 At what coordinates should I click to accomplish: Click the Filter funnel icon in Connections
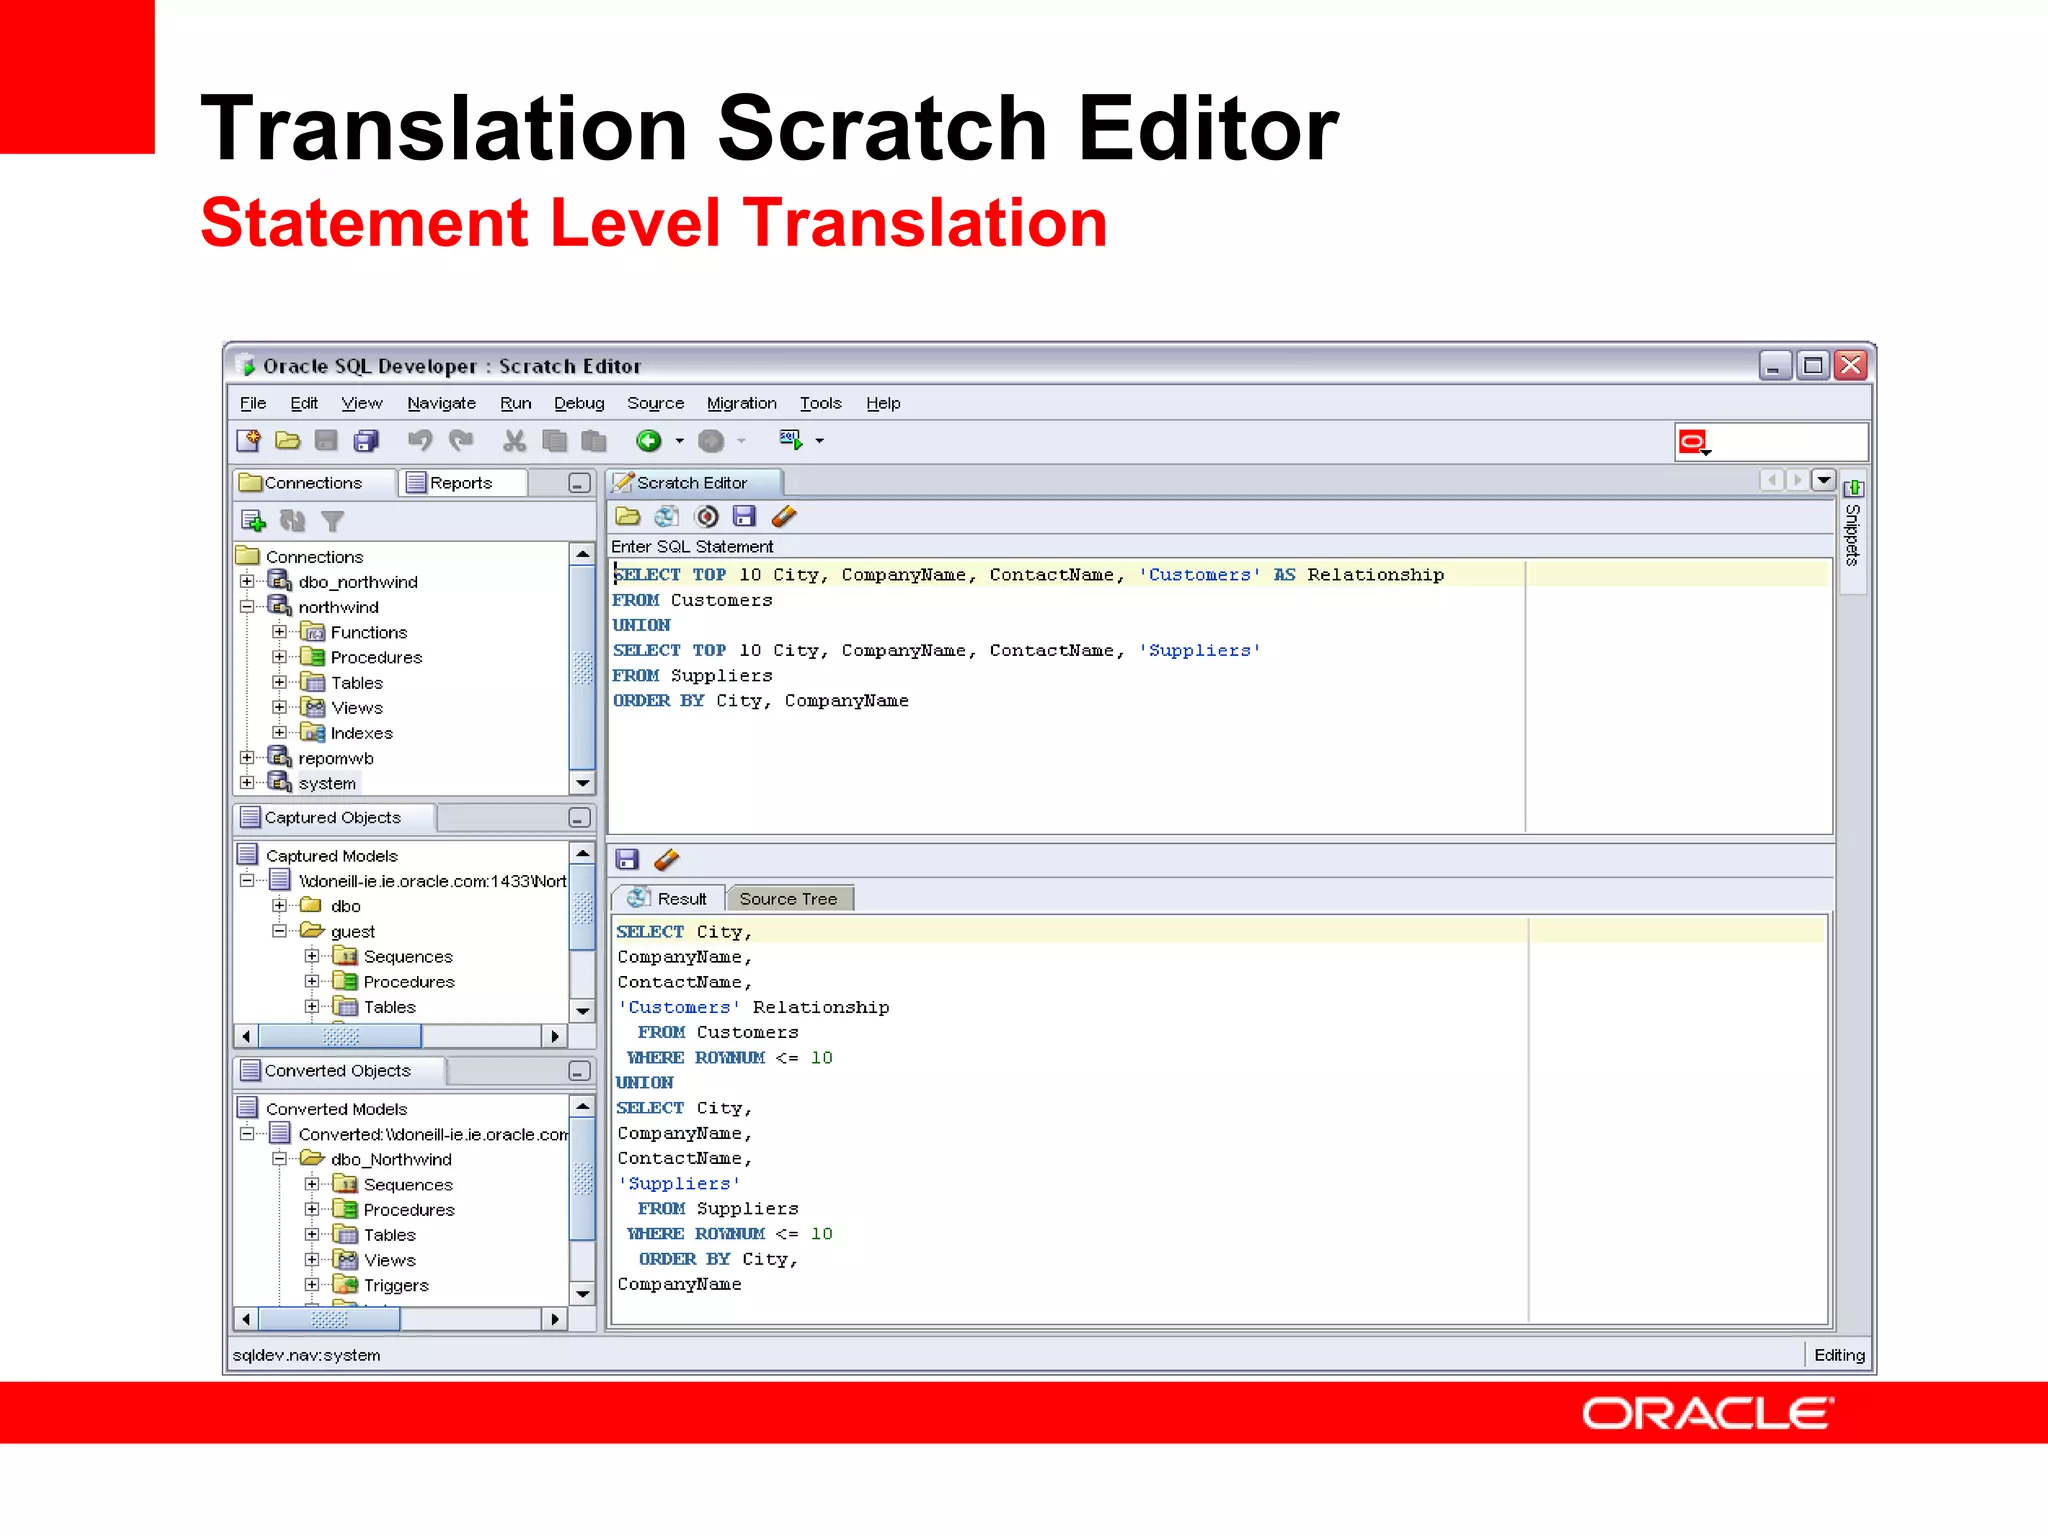point(332,520)
